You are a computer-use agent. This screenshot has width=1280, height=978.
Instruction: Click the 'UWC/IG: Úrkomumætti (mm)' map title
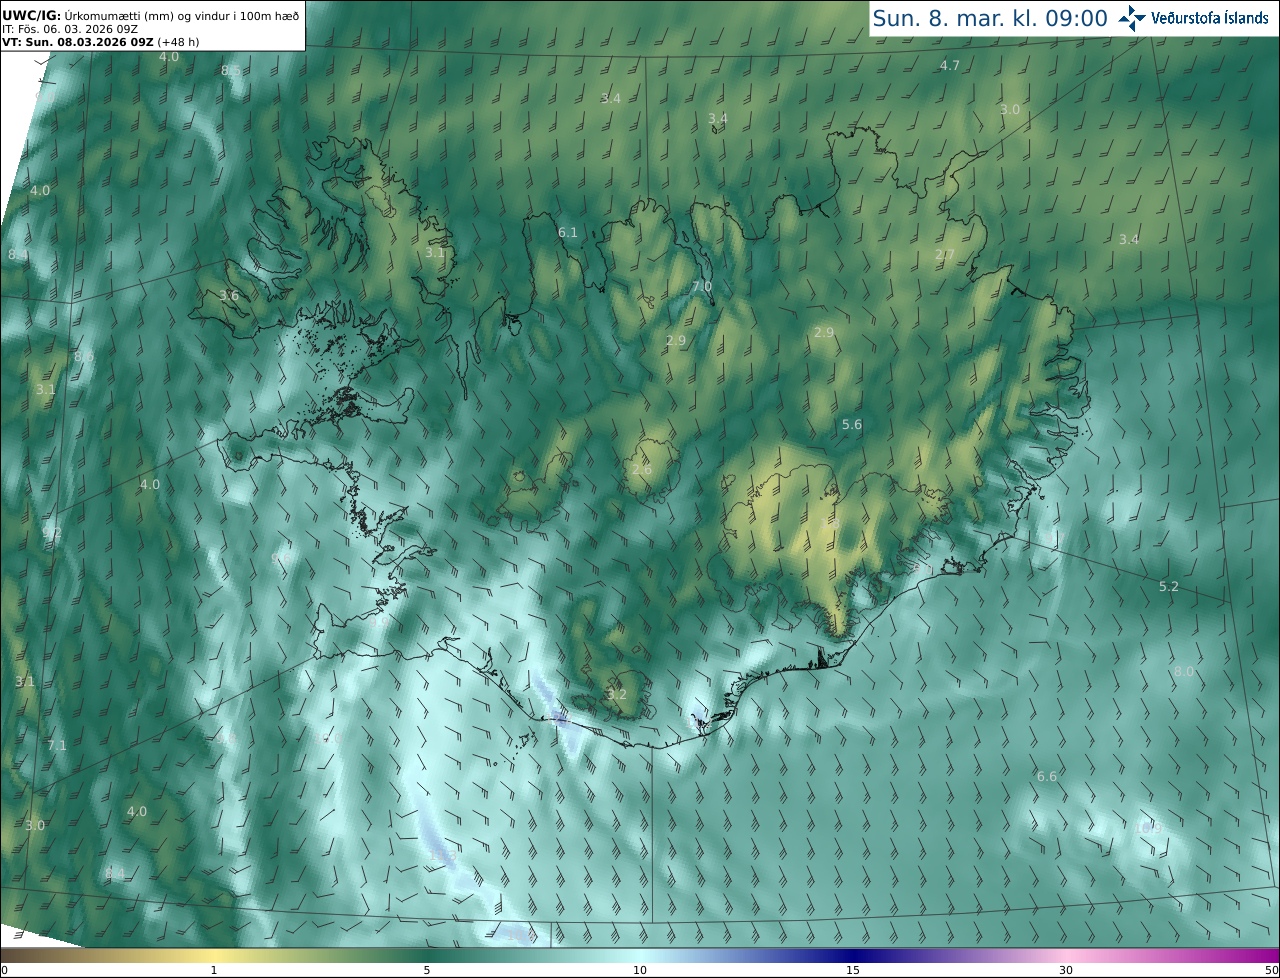coord(150,15)
